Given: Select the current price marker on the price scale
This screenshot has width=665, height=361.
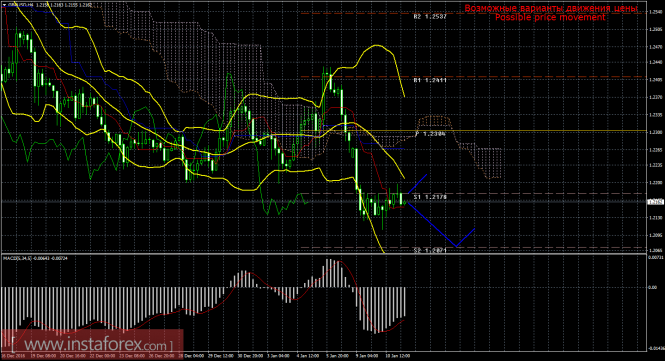Looking at the screenshot, I should point(655,201).
